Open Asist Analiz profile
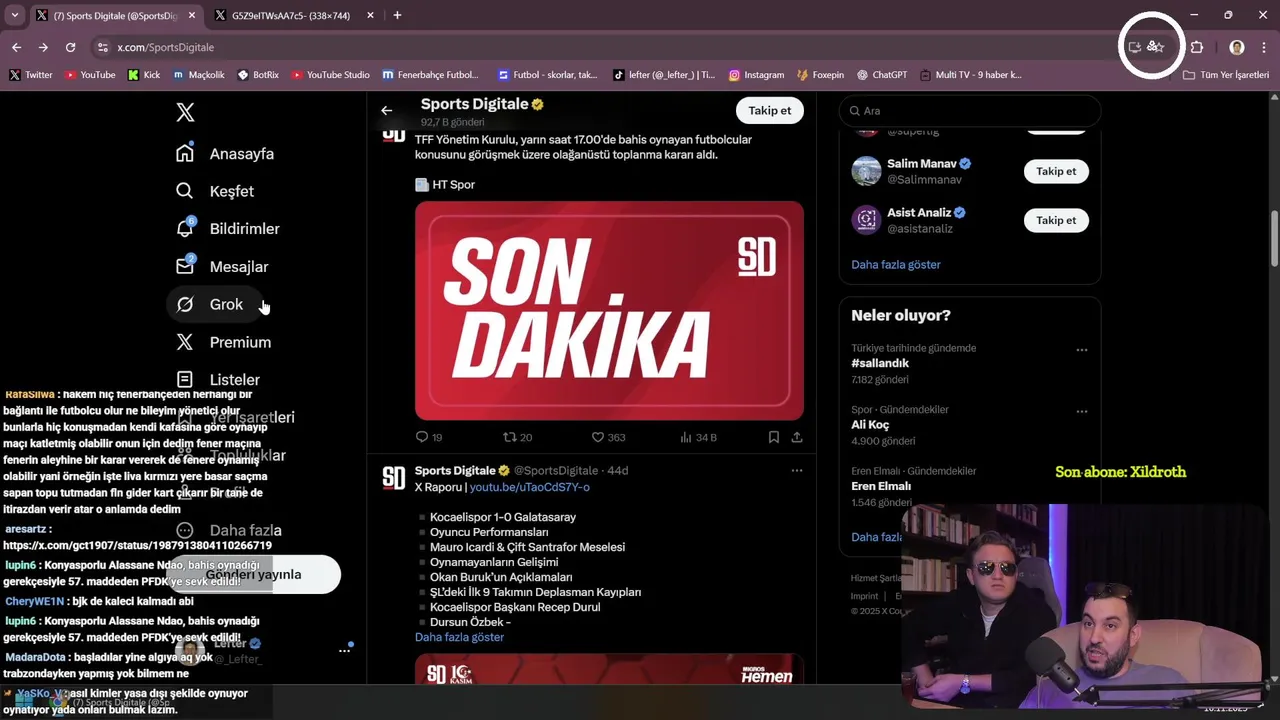 (x=918, y=212)
